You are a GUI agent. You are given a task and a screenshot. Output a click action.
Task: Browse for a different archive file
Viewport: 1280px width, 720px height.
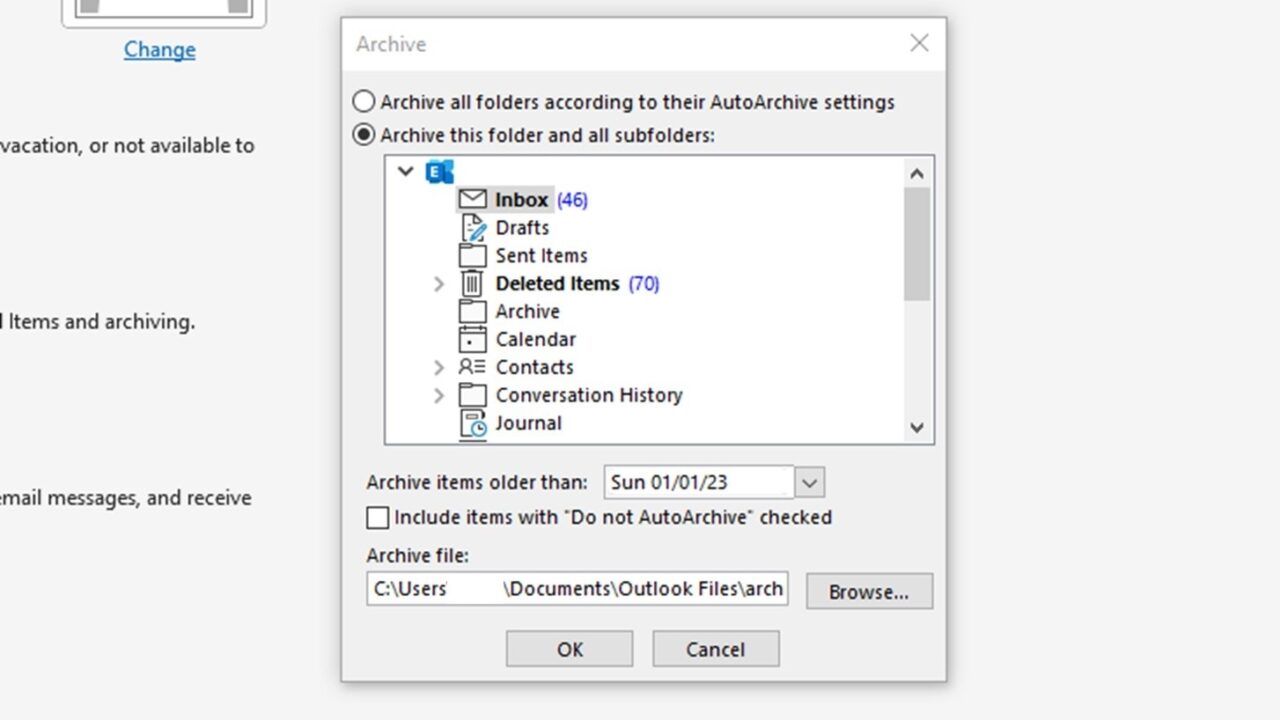(x=868, y=591)
